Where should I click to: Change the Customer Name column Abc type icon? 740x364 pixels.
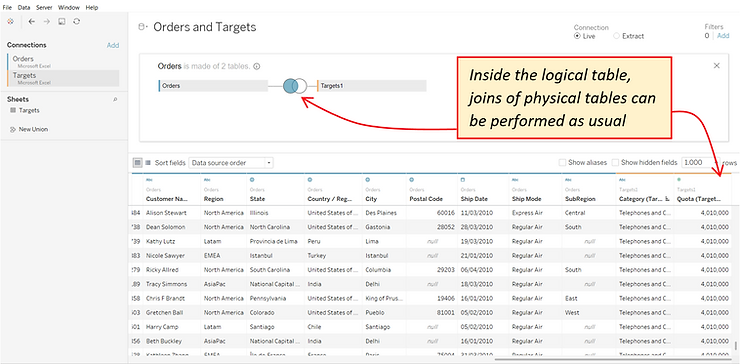click(149, 180)
